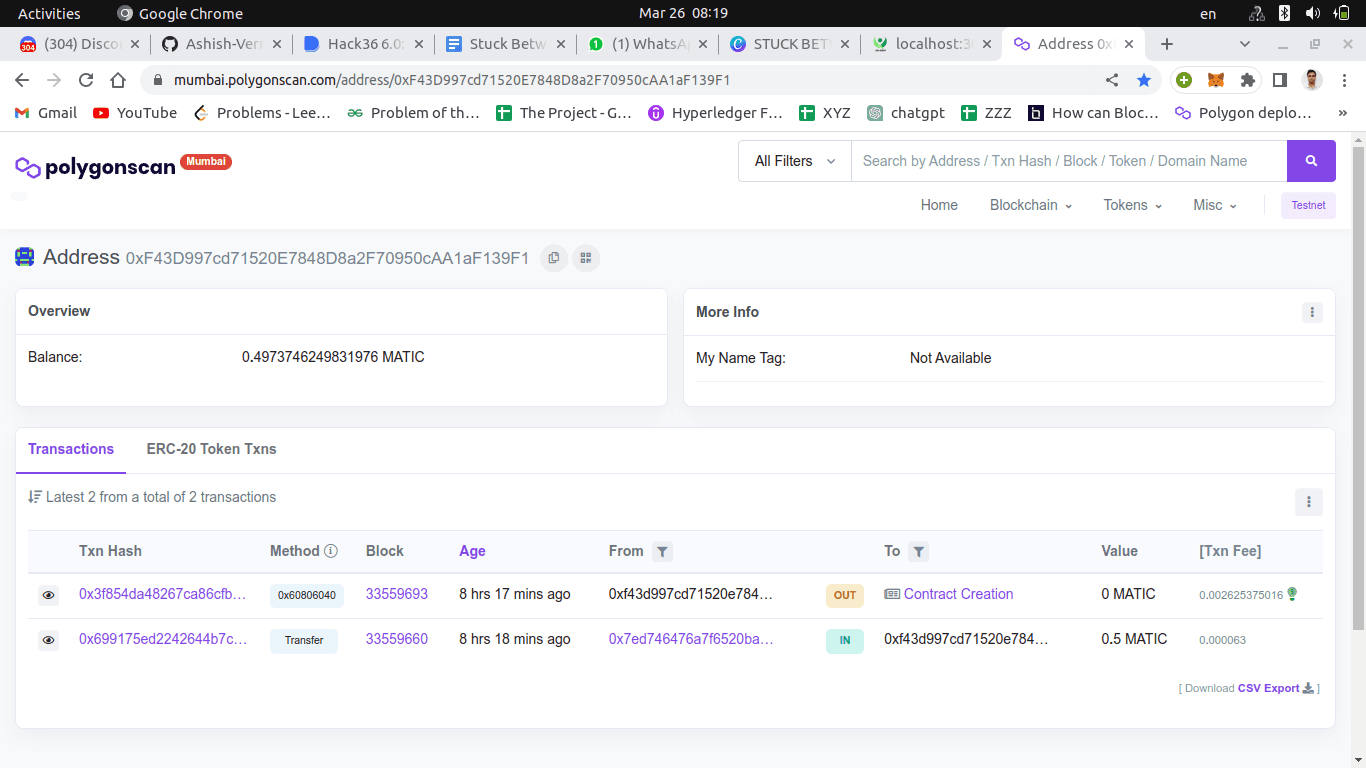Show more bookmarks chevron
1366x768 pixels.
coord(1343,113)
